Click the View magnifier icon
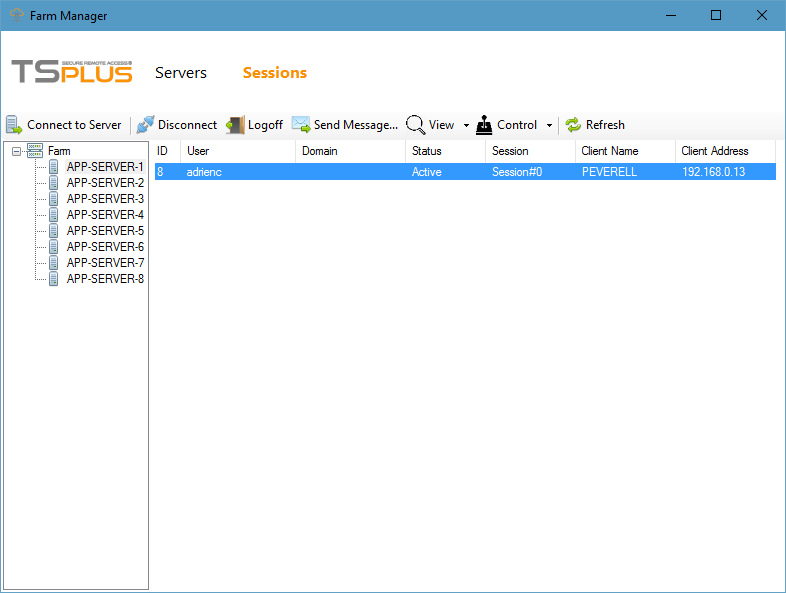The width and height of the screenshot is (786, 593). (x=415, y=125)
